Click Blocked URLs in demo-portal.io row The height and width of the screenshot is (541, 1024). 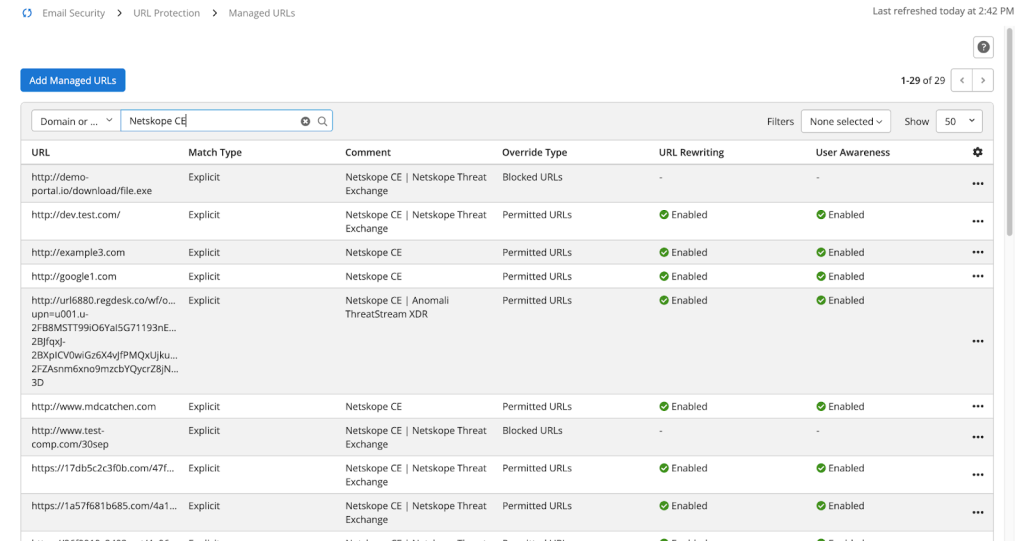pyautogui.click(x=532, y=177)
